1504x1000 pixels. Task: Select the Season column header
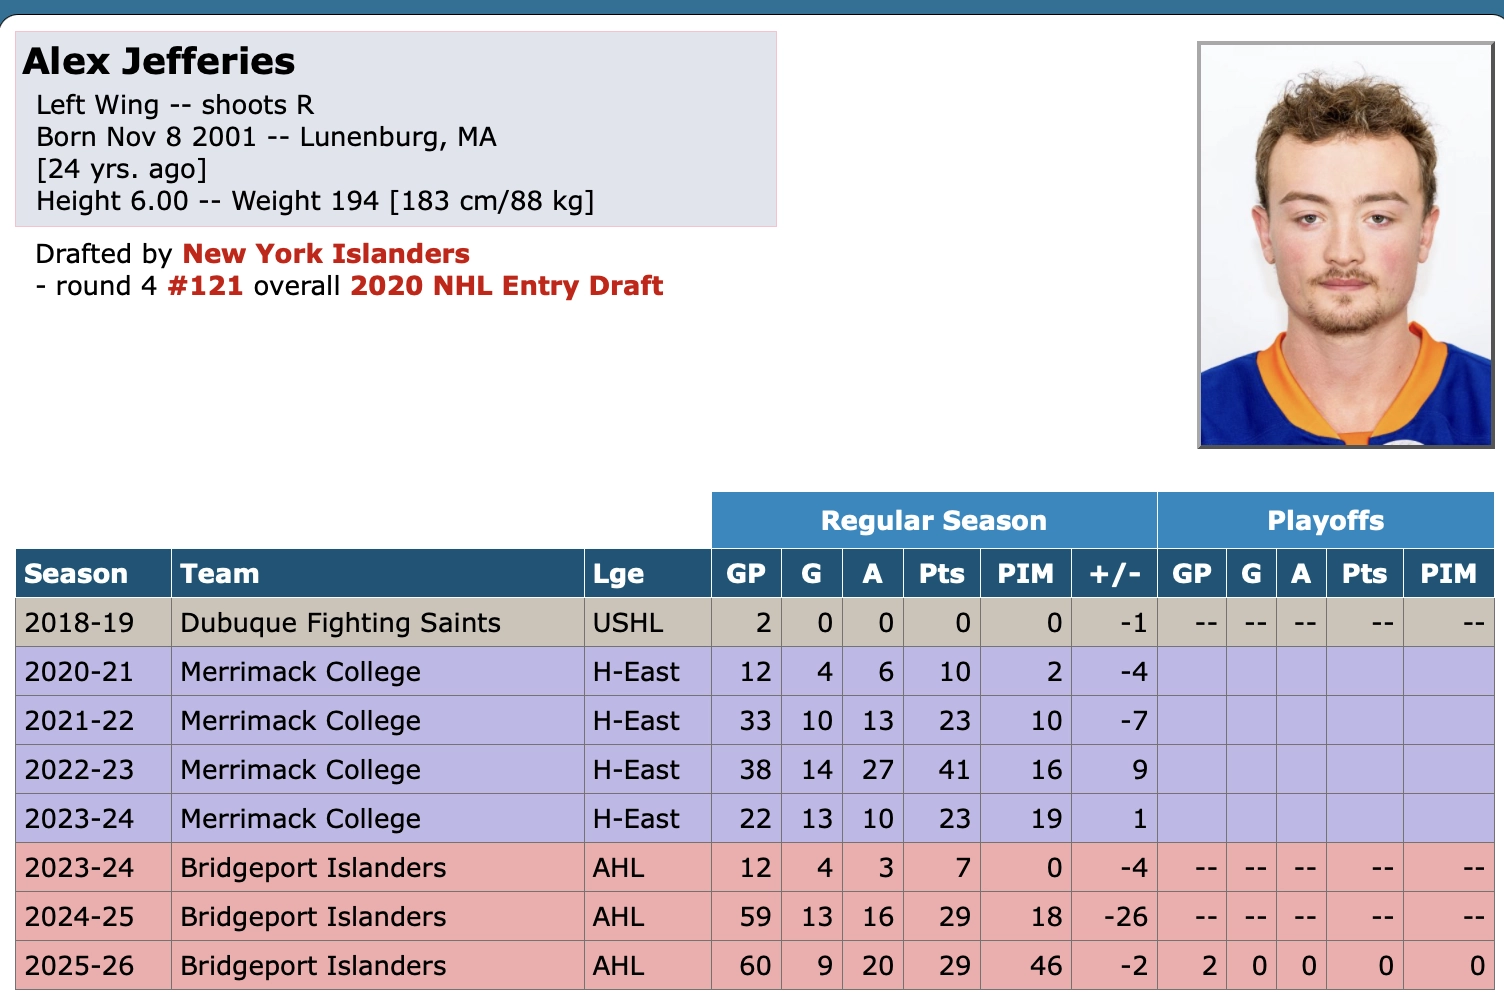click(x=76, y=574)
